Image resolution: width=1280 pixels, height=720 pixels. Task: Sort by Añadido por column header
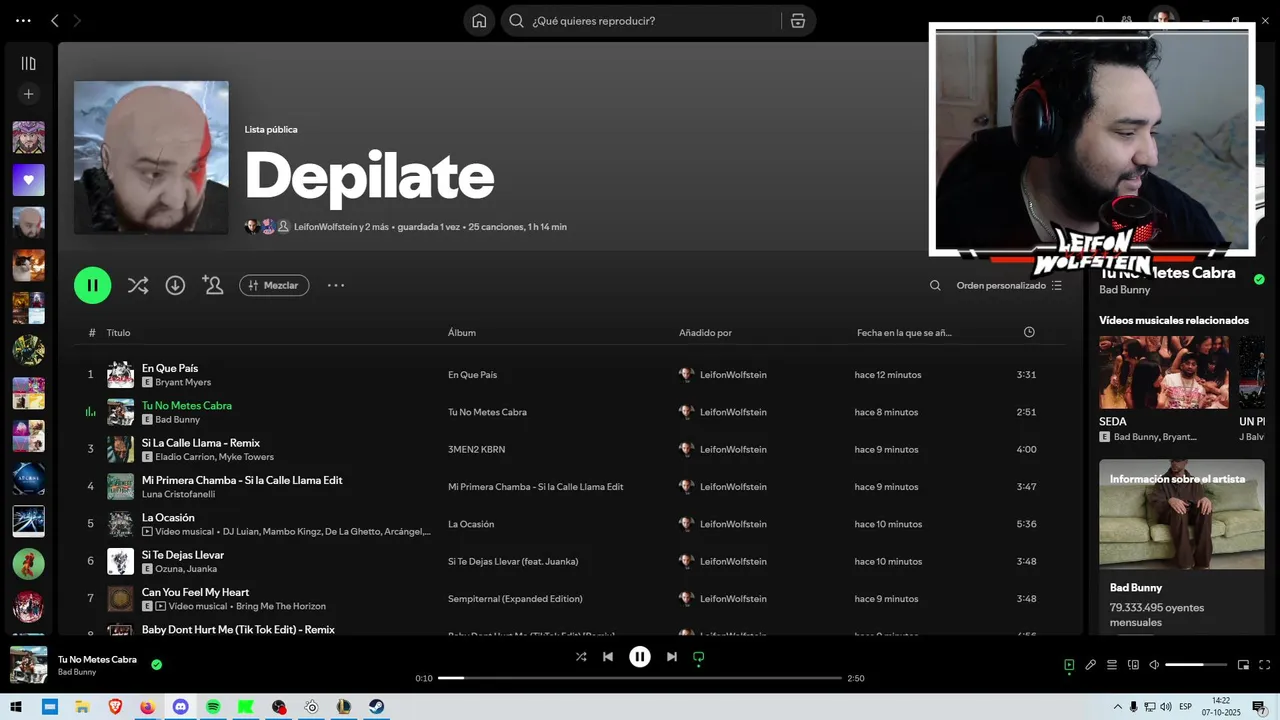tap(705, 333)
